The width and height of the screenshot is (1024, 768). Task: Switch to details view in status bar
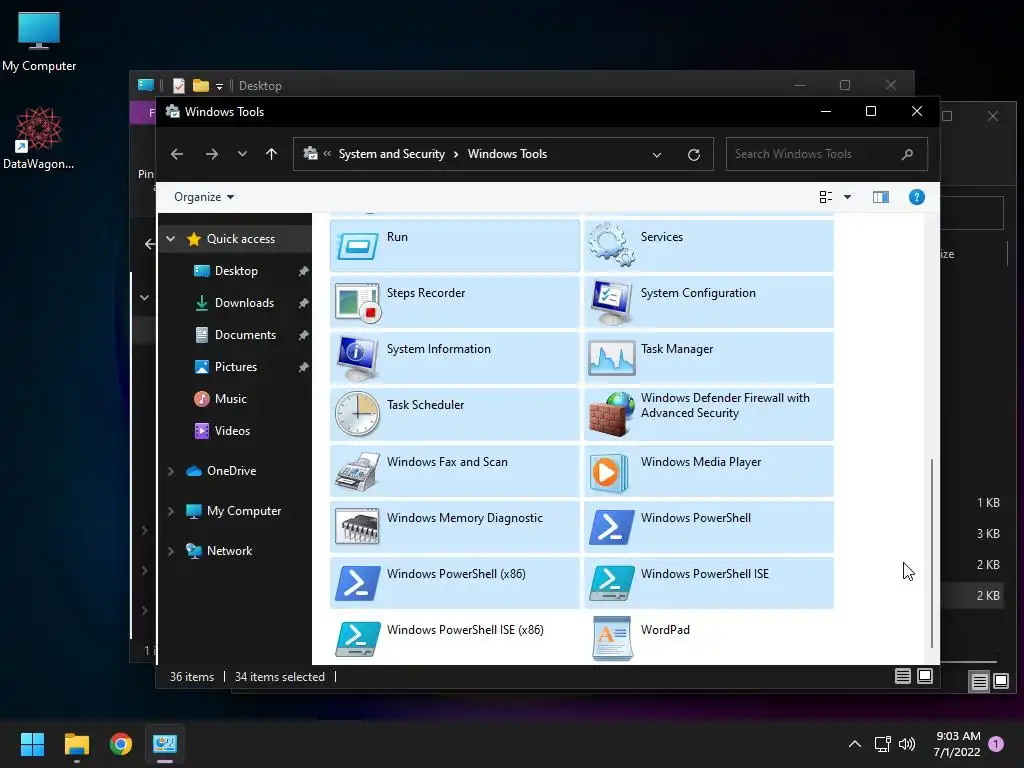(x=903, y=676)
